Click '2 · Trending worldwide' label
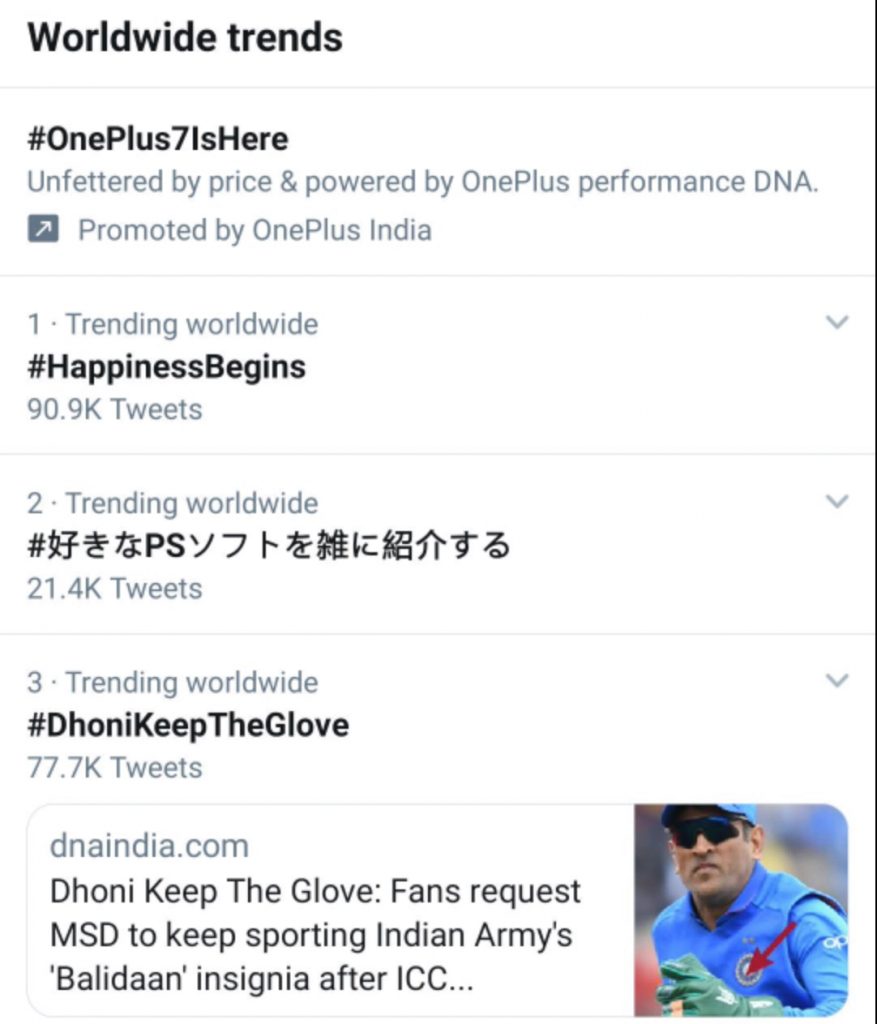Screen dimensions: 877x1024 172,504
